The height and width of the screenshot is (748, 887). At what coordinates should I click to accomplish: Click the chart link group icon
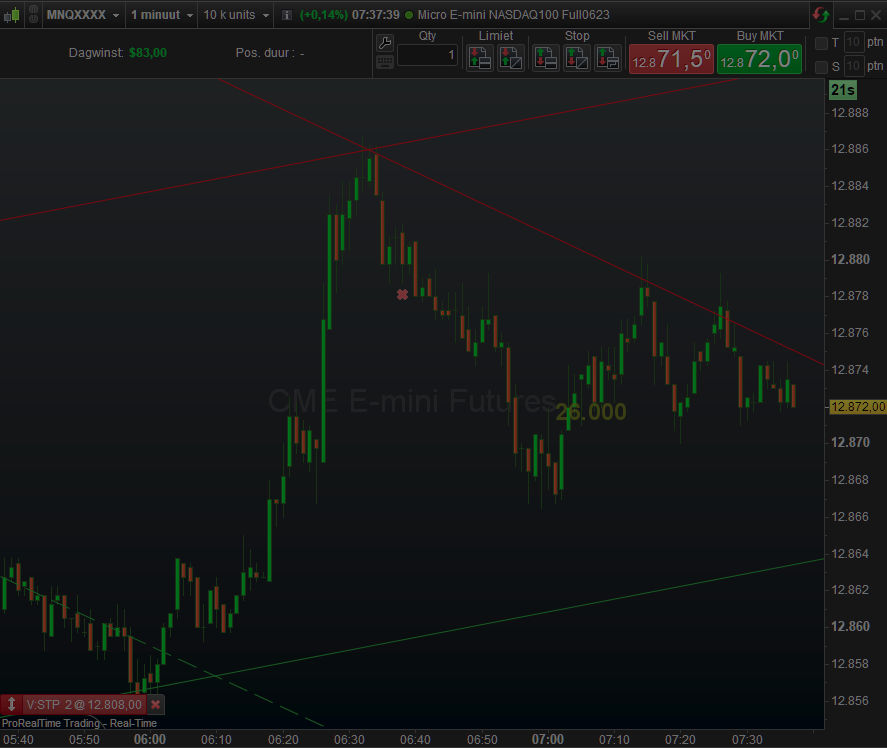click(33, 14)
